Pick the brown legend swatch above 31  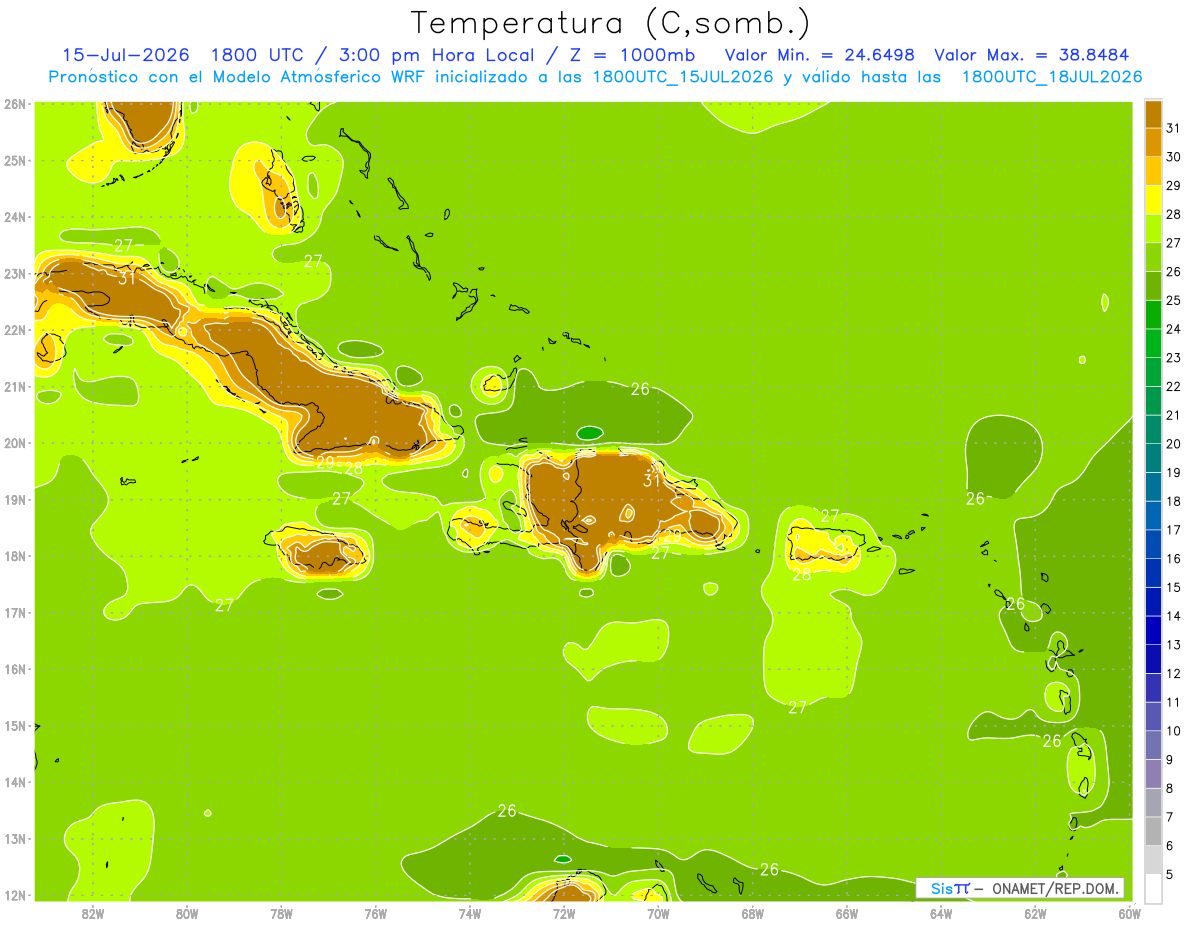(1153, 114)
